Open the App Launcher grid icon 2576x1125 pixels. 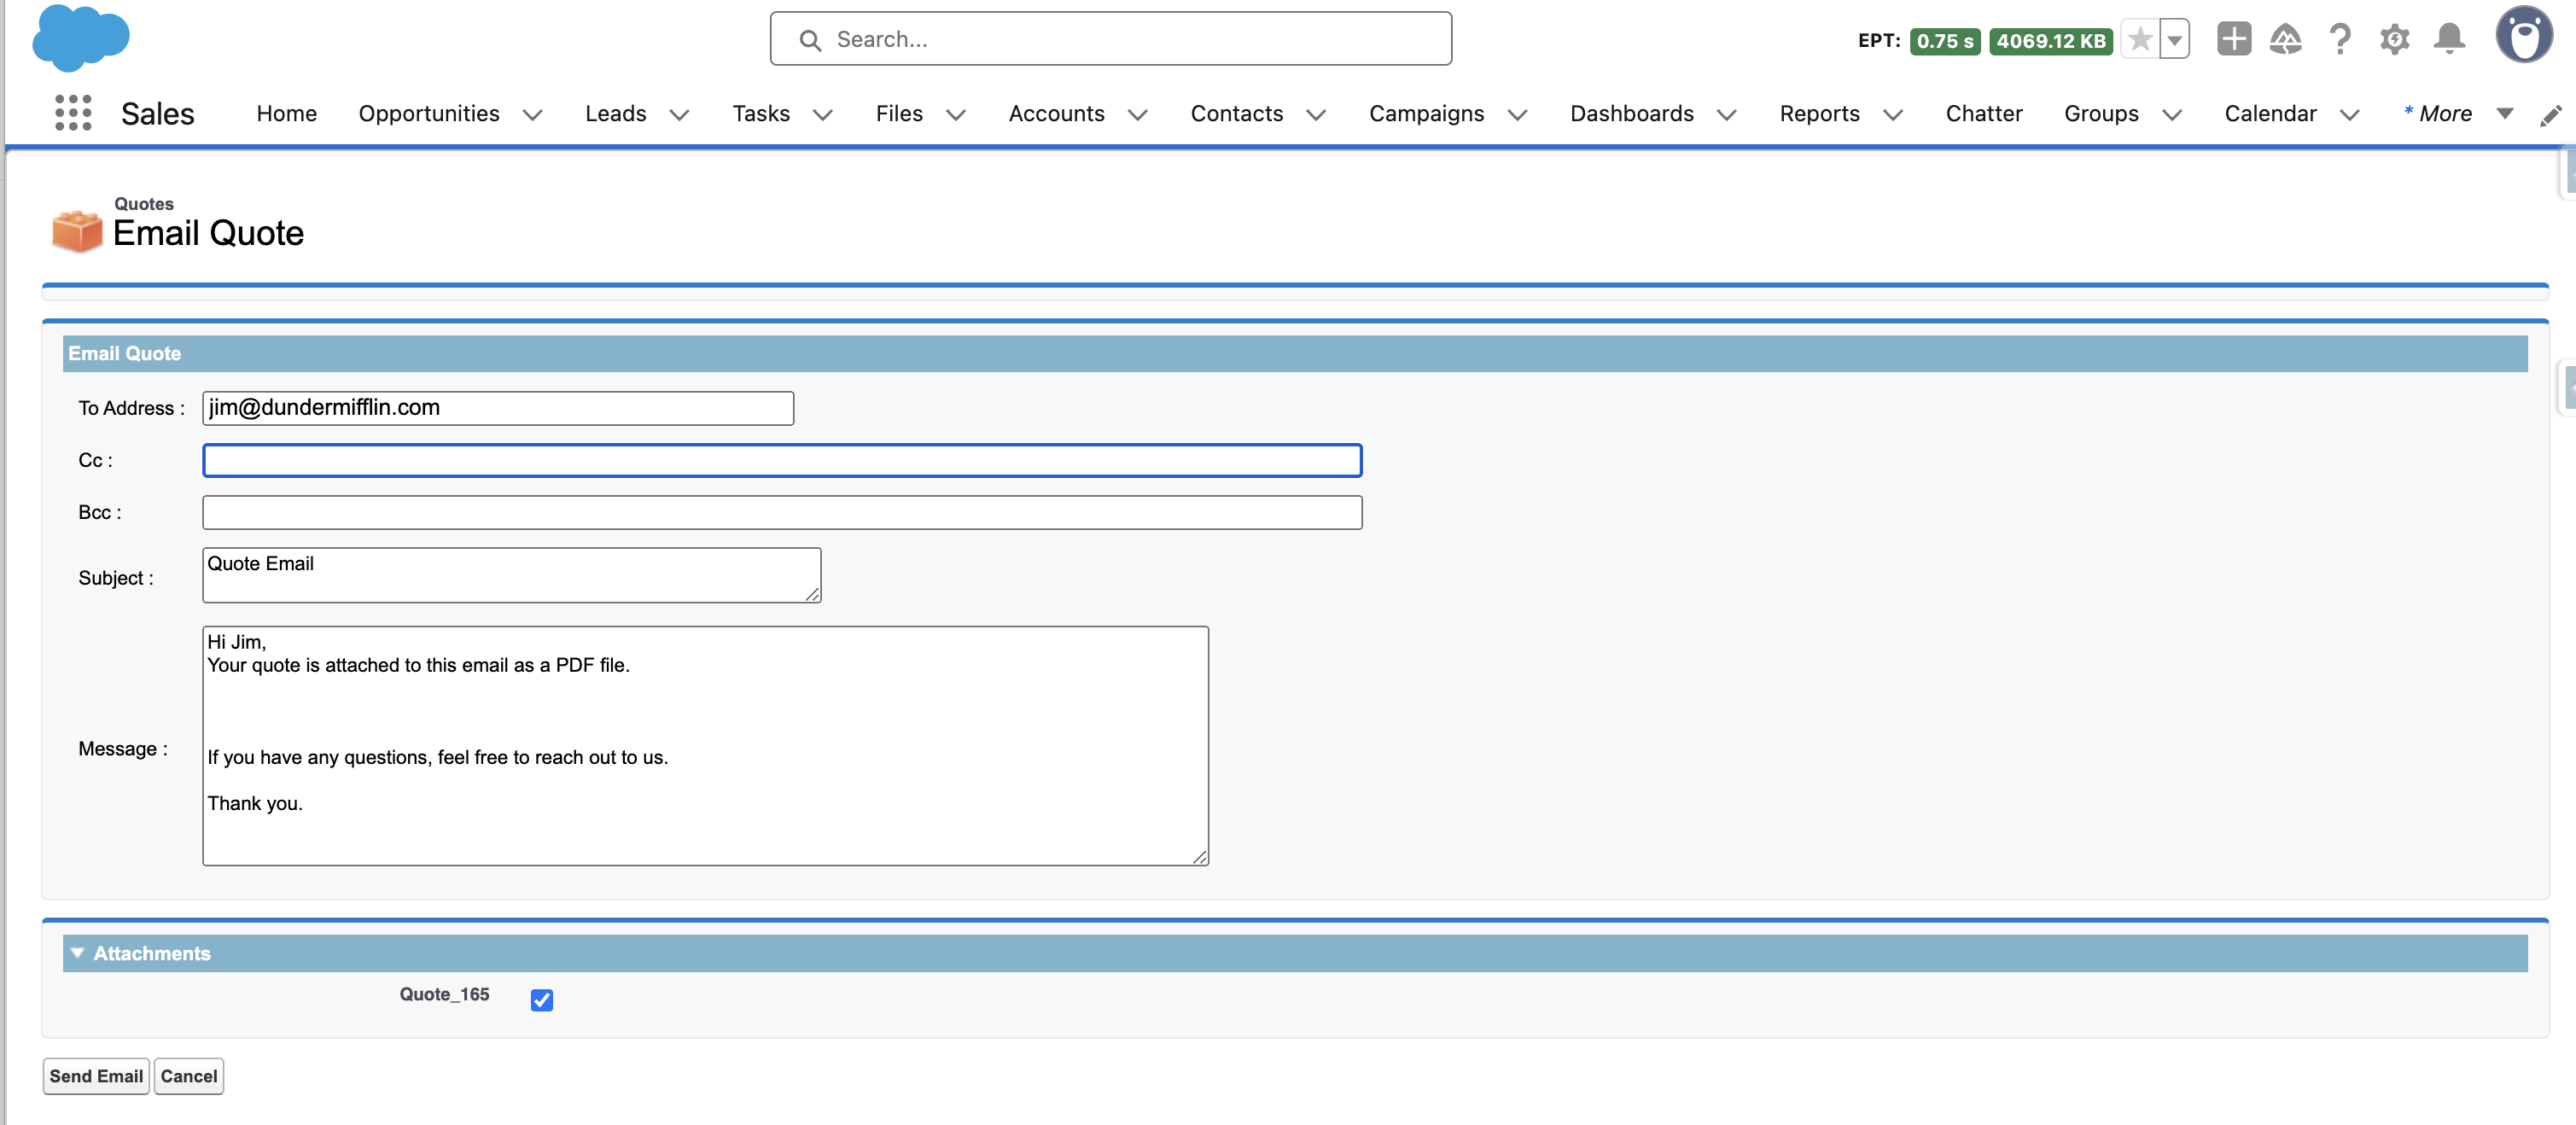coord(71,113)
